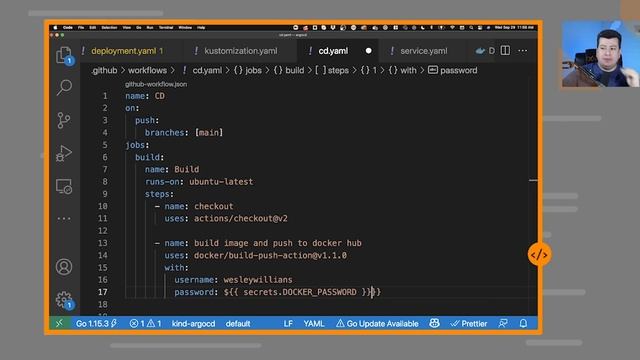This screenshot has width=640, height=360.
Task: Expand the steps breadcrumb
Action: pos(332,70)
